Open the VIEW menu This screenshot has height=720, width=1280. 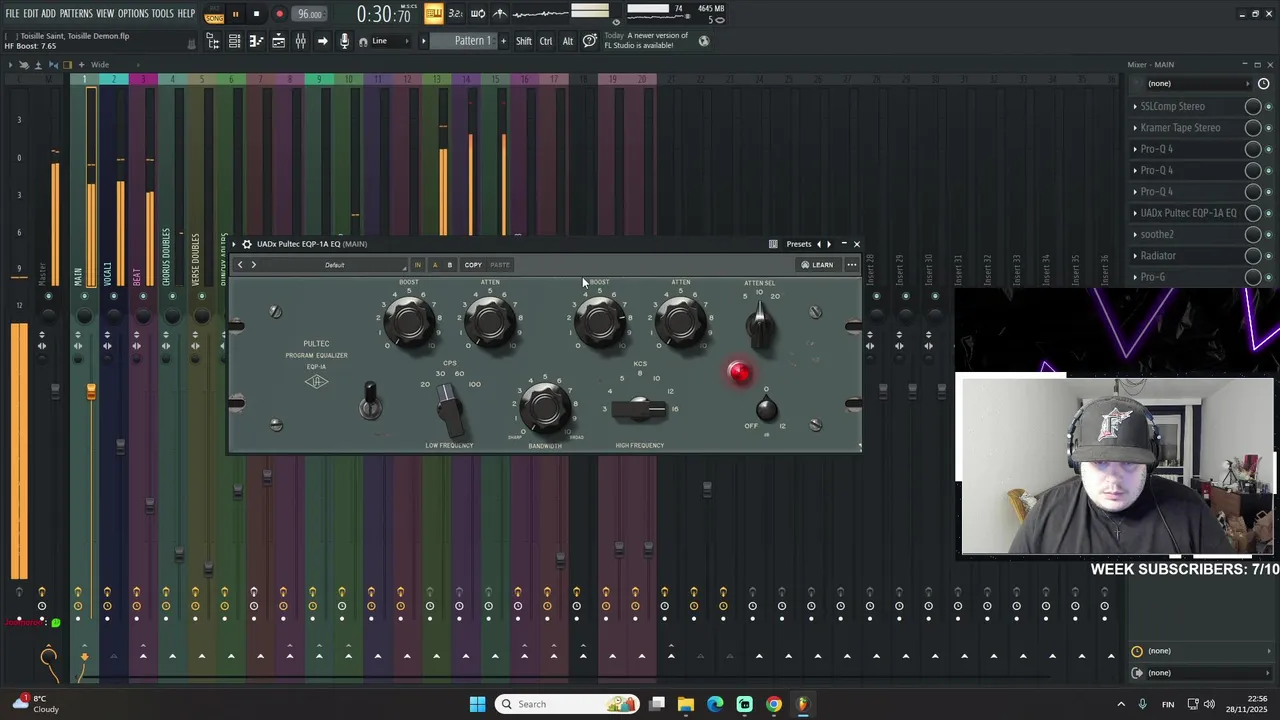tap(105, 14)
